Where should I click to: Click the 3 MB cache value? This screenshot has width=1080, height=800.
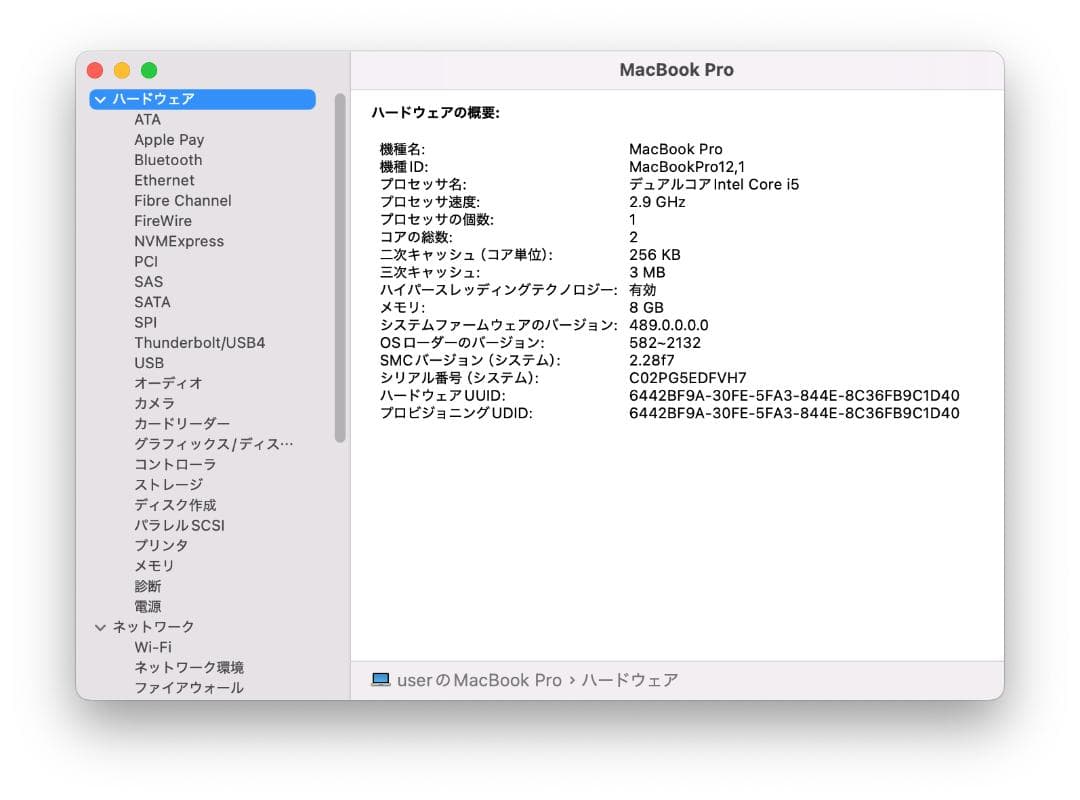click(x=647, y=273)
